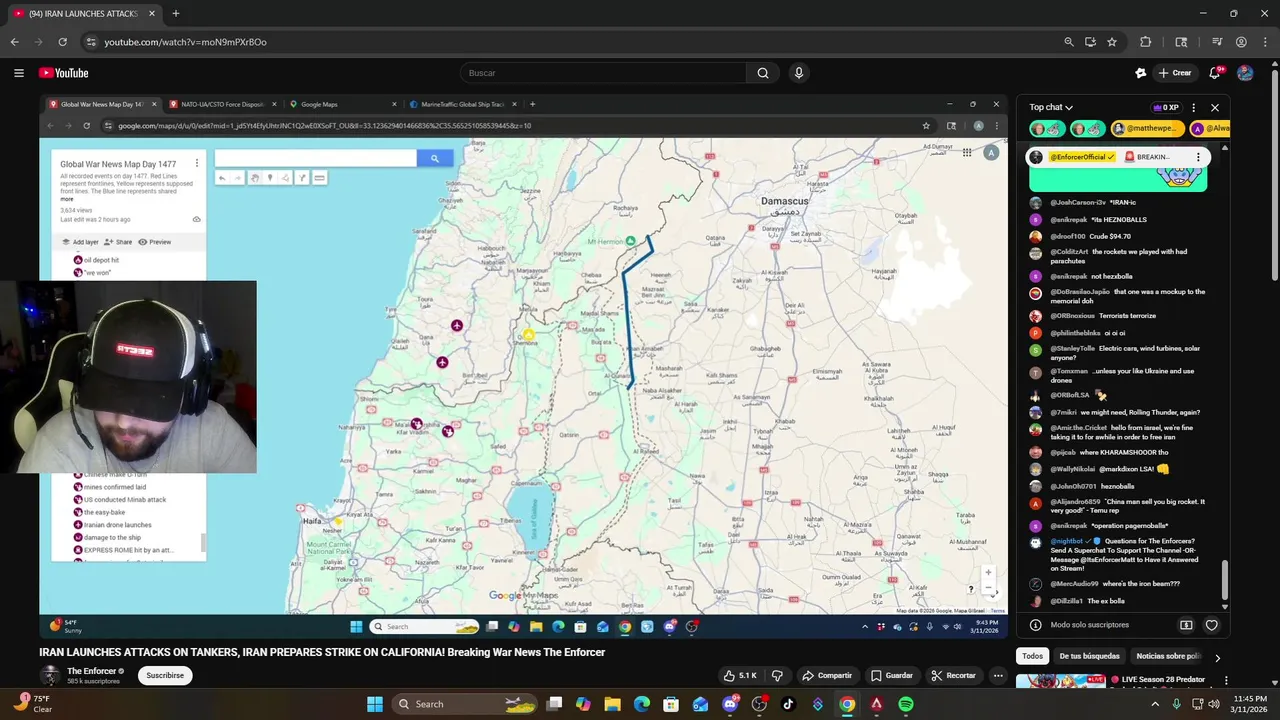Click the Crear create button
1280x720 pixels.
[1175, 73]
